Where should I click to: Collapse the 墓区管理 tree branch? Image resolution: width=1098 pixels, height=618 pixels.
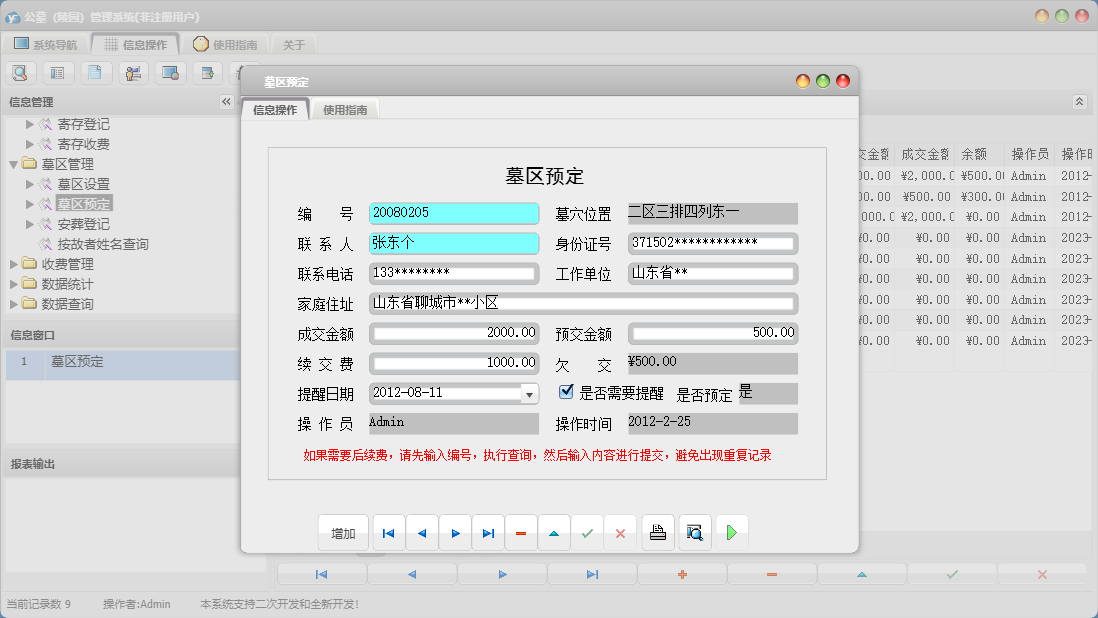click(x=12, y=163)
